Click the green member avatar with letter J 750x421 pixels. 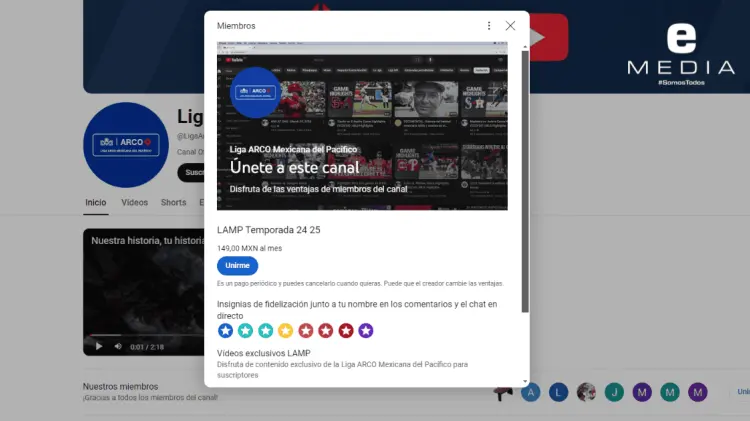(x=614, y=392)
